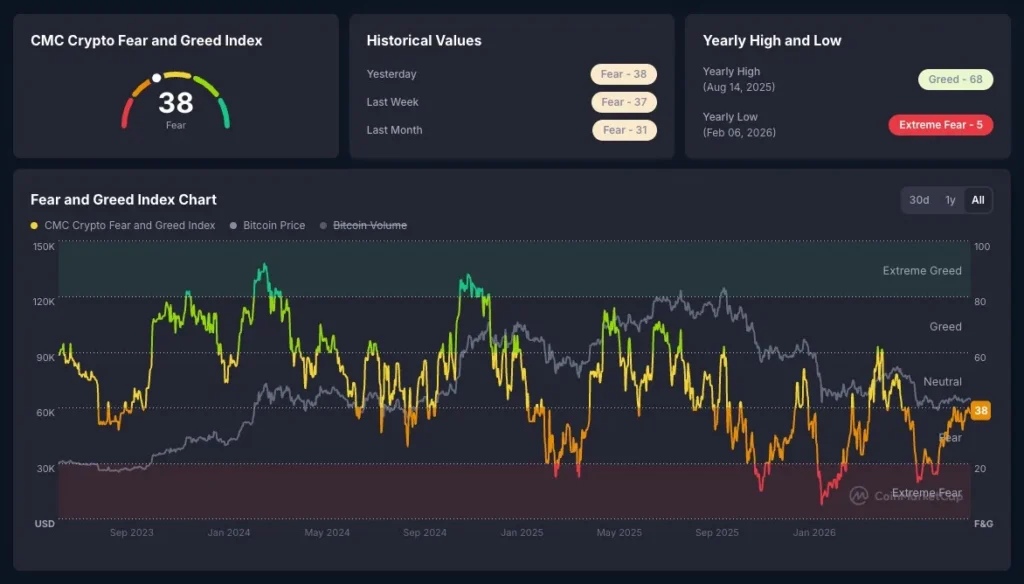Image resolution: width=1024 pixels, height=584 pixels.
Task: Click the Yesterday row label
Action: pyautogui.click(x=391, y=74)
